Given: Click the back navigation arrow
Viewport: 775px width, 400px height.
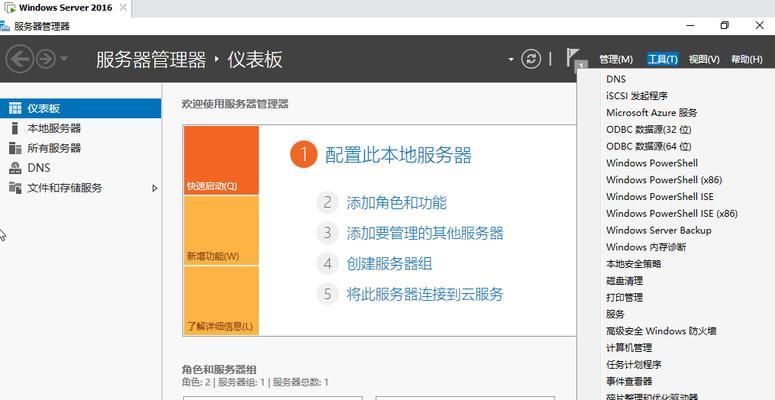Looking at the screenshot, I should 19,59.
